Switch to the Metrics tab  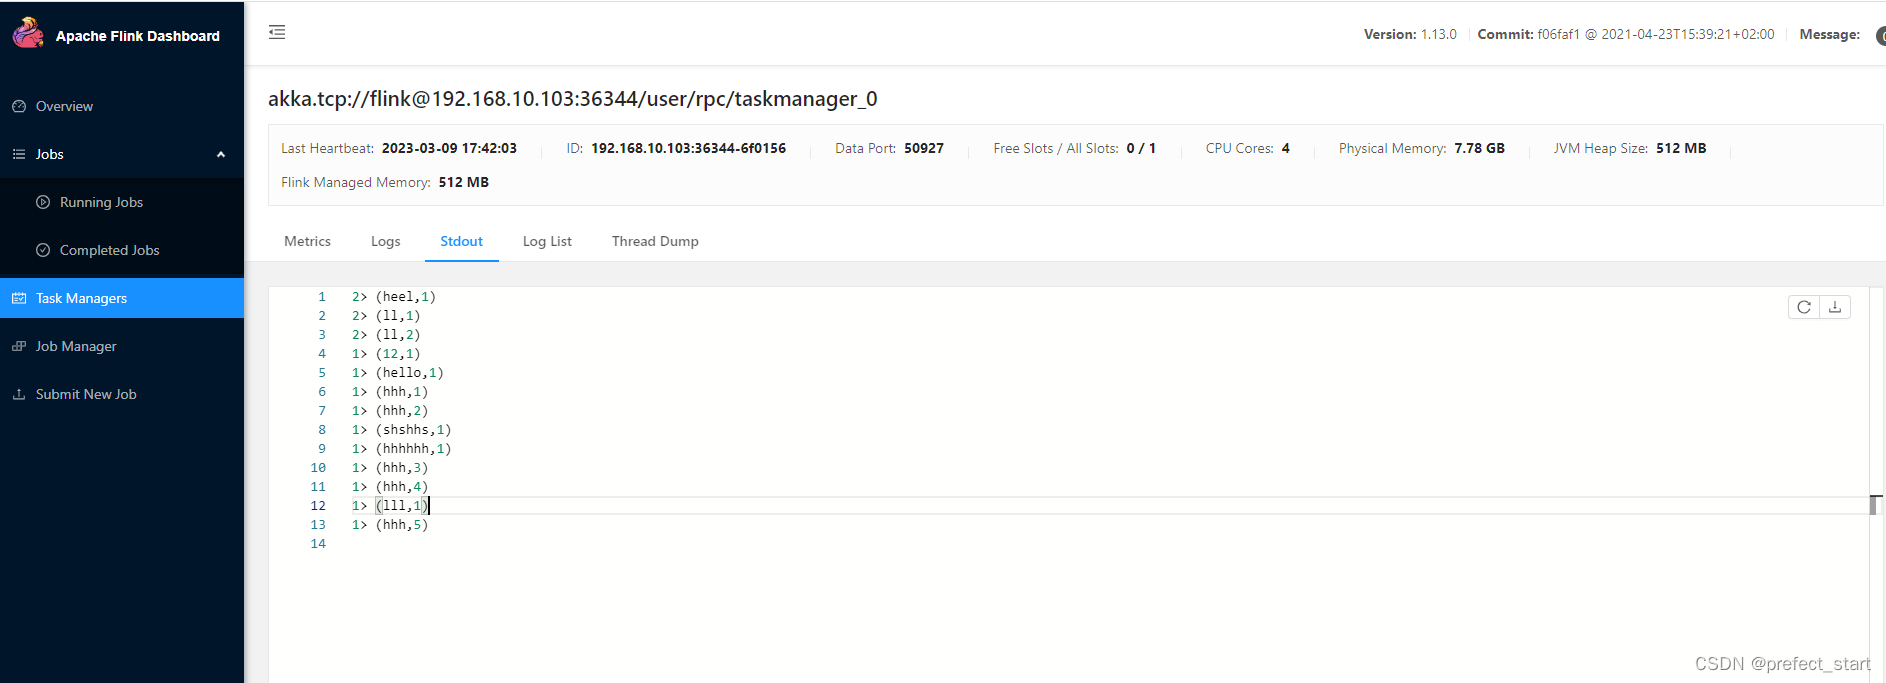click(307, 241)
